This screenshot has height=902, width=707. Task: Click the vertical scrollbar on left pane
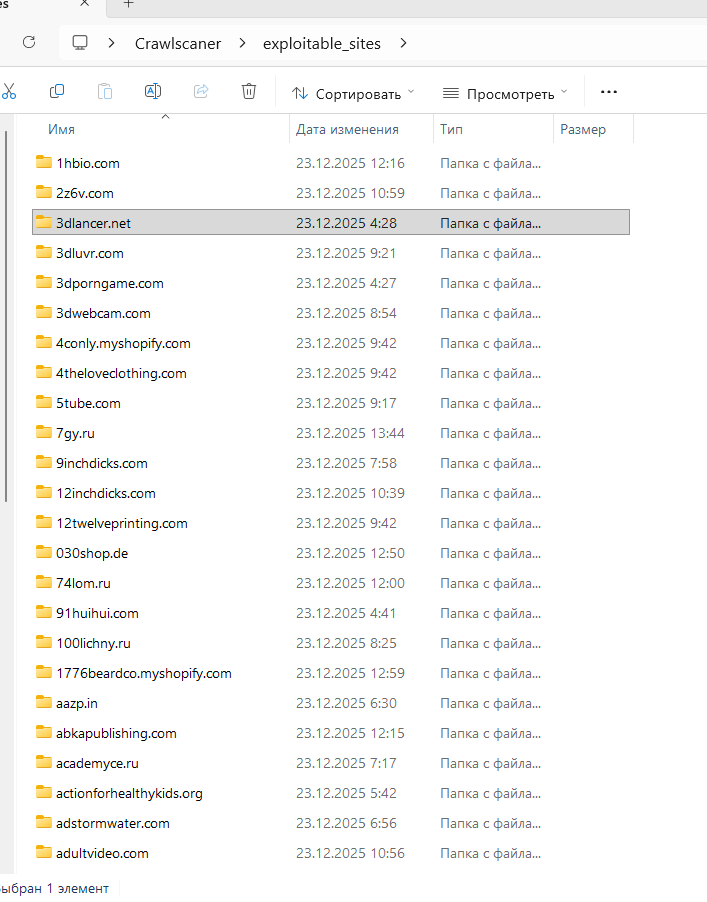[6, 316]
